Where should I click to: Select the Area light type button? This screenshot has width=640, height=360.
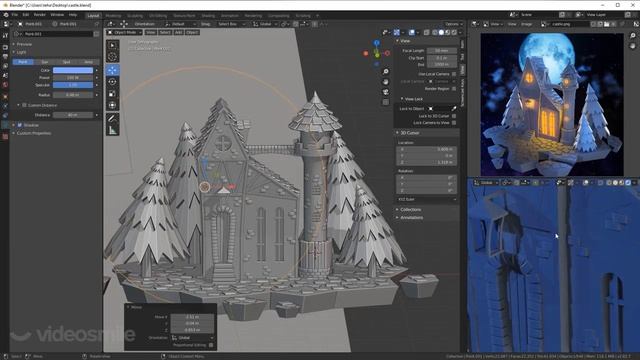pyautogui.click(x=88, y=62)
